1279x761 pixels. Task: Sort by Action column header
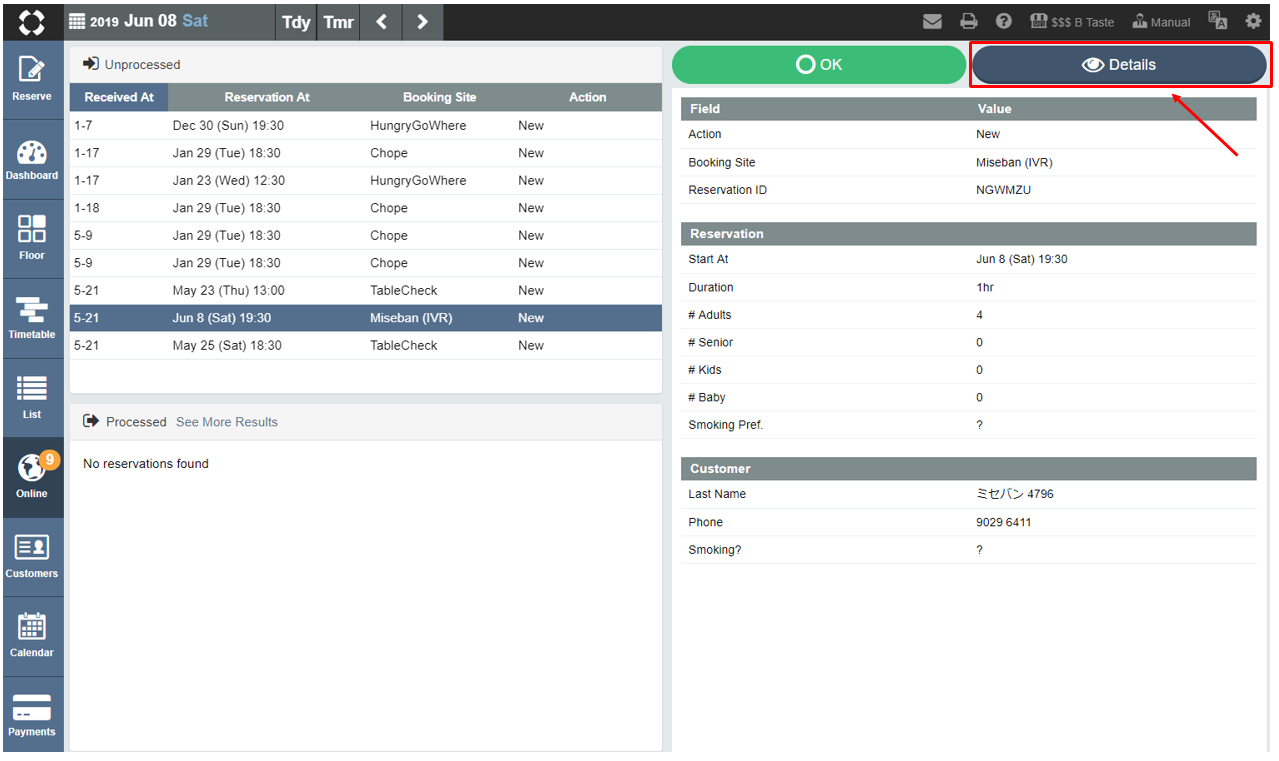click(x=588, y=97)
